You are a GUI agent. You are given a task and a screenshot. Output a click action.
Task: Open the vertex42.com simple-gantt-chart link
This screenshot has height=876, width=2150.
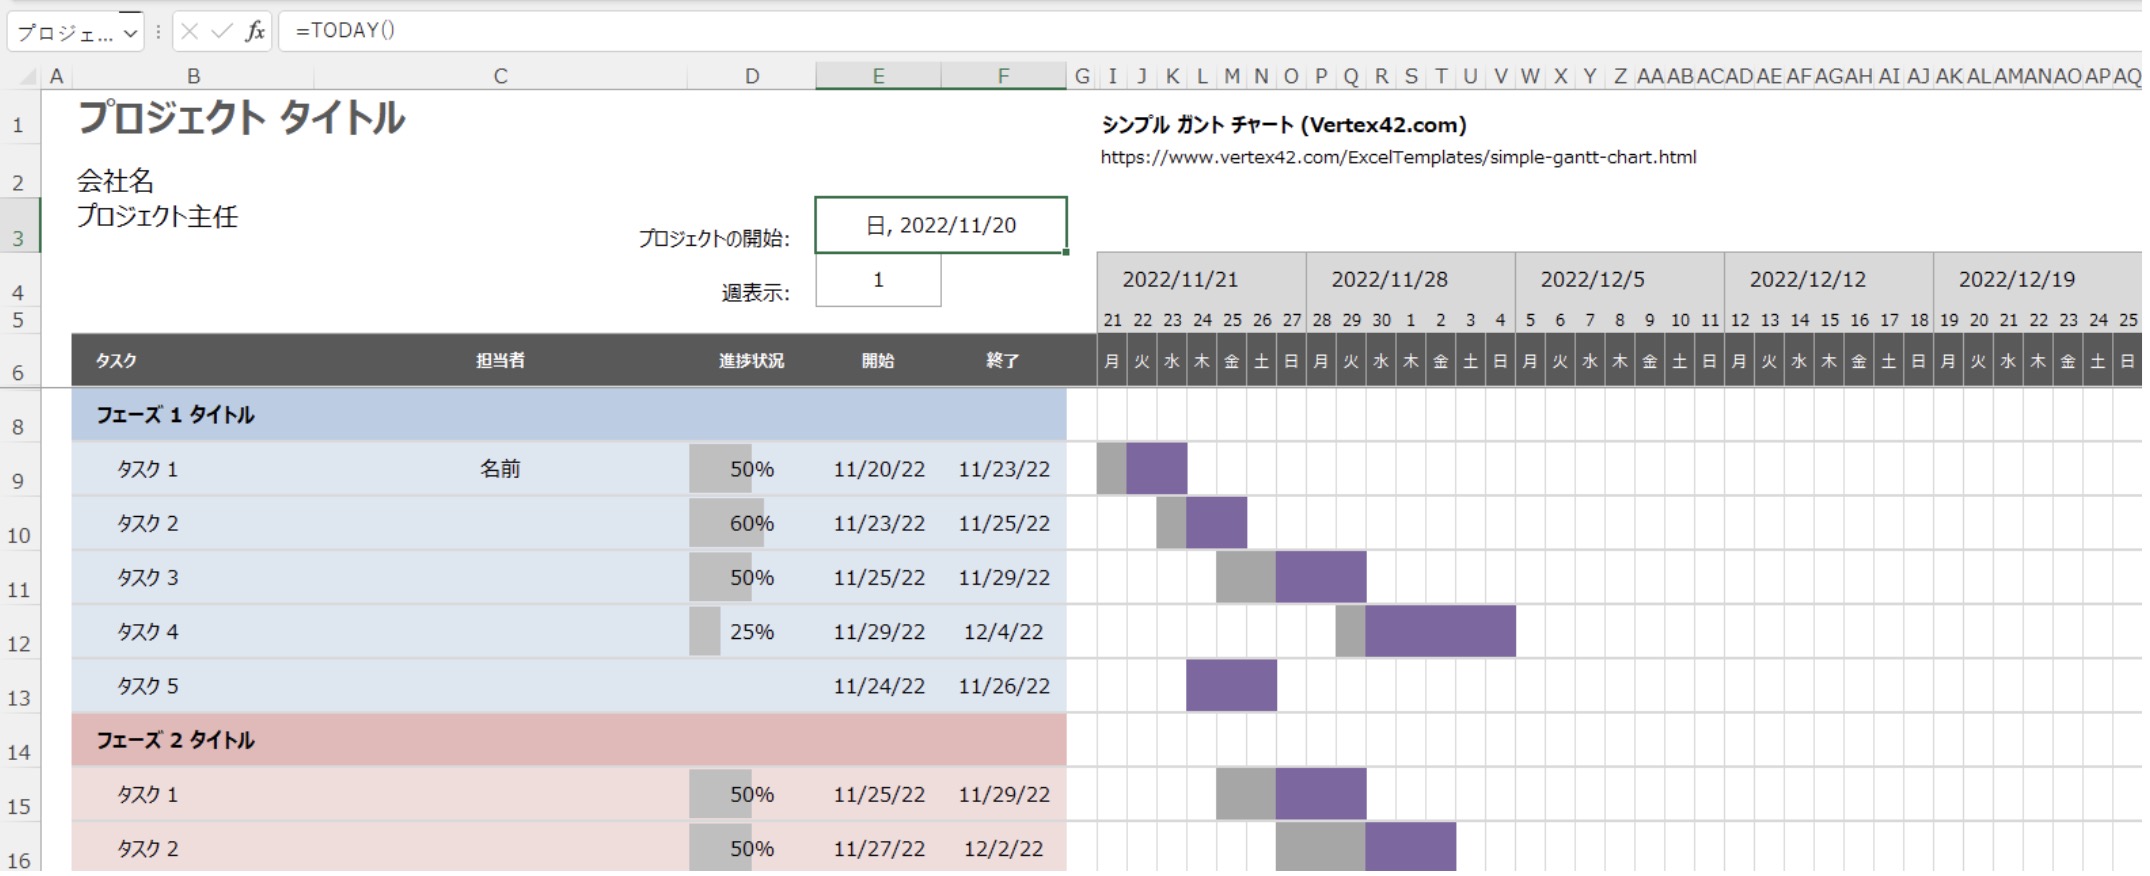[1398, 157]
